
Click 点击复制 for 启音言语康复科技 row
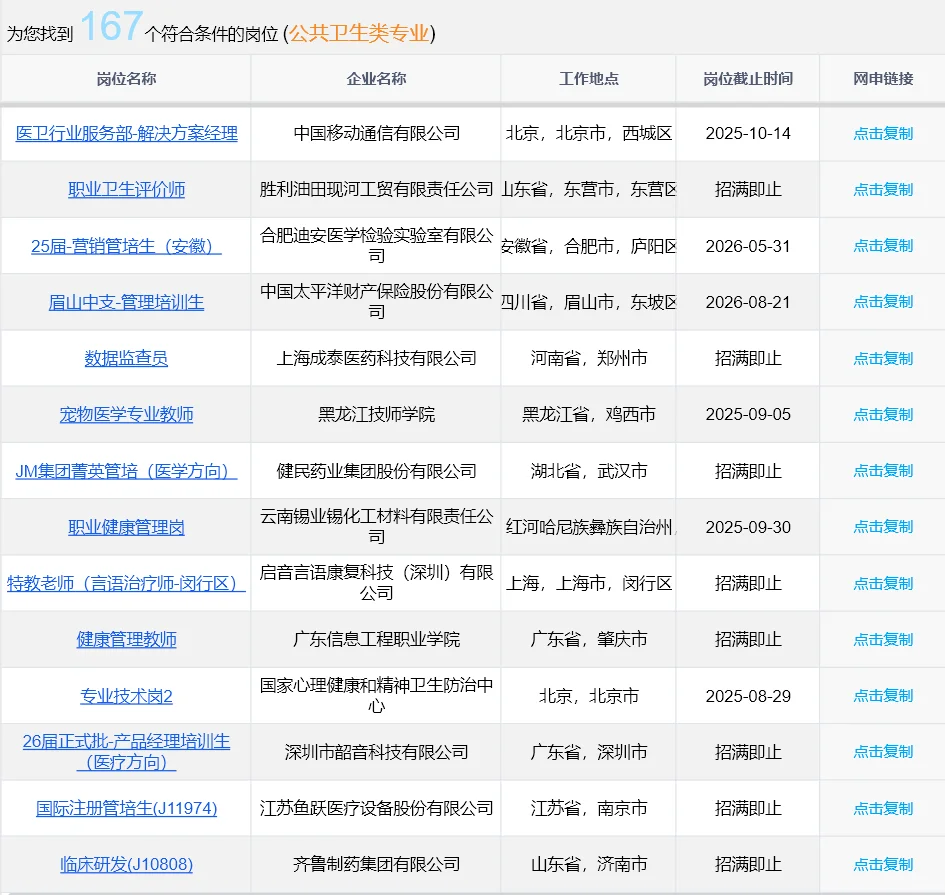point(884,583)
